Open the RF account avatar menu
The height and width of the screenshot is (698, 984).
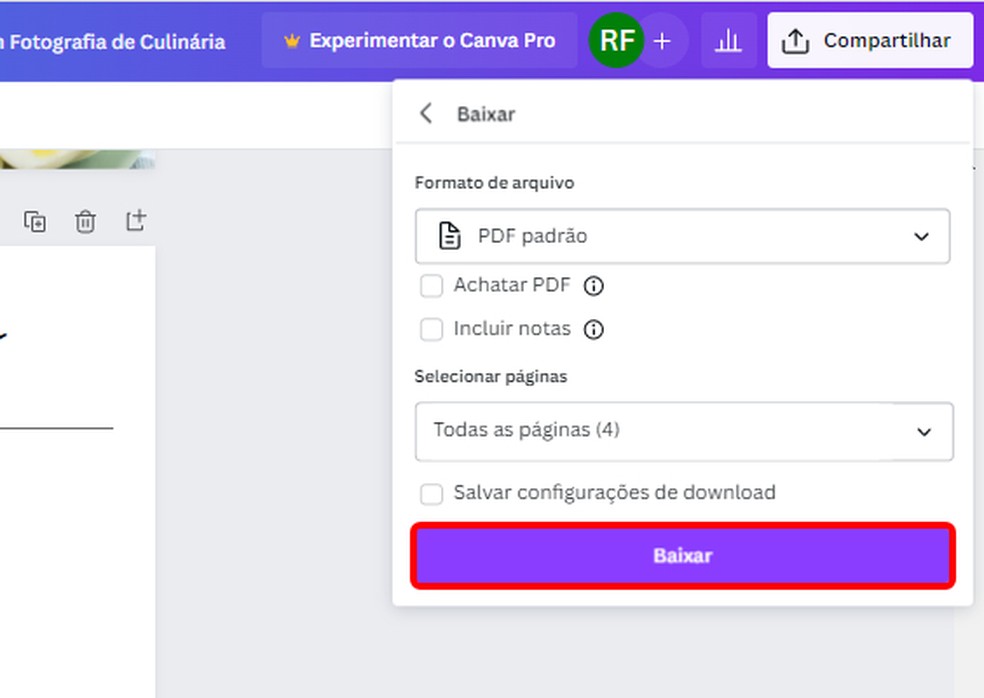tap(617, 40)
